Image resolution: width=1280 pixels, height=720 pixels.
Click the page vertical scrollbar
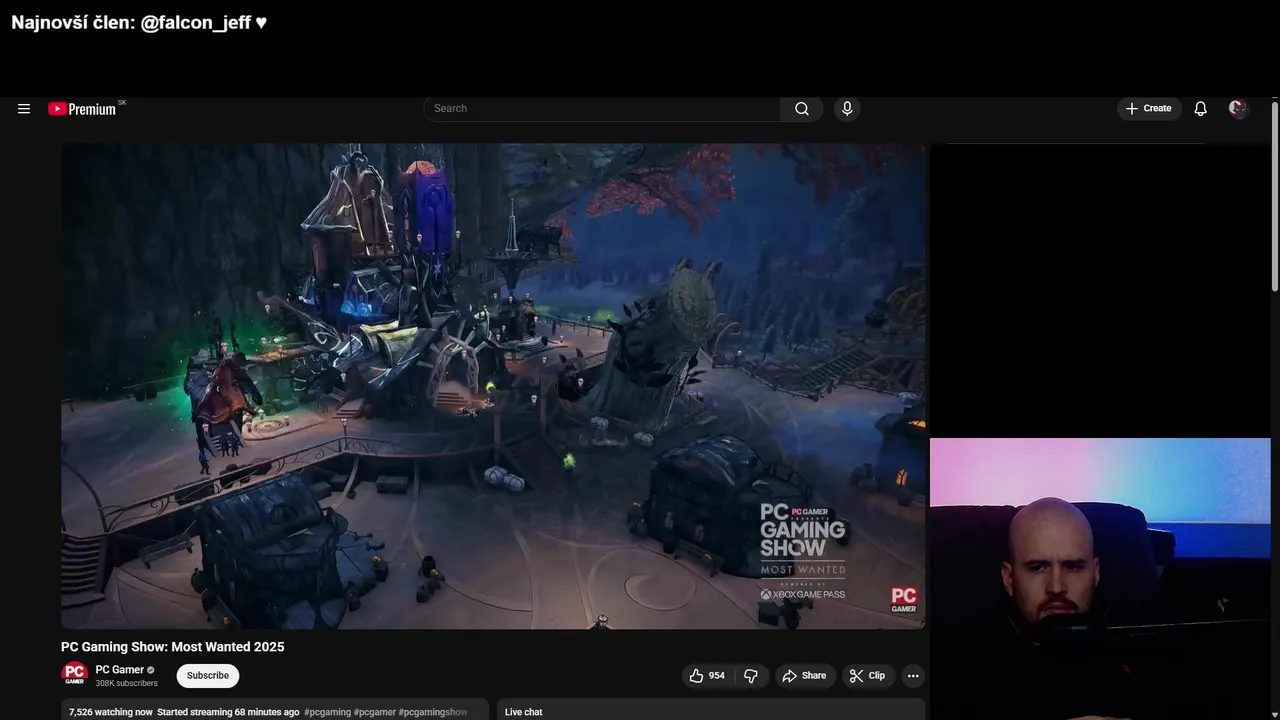(x=1274, y=195)
